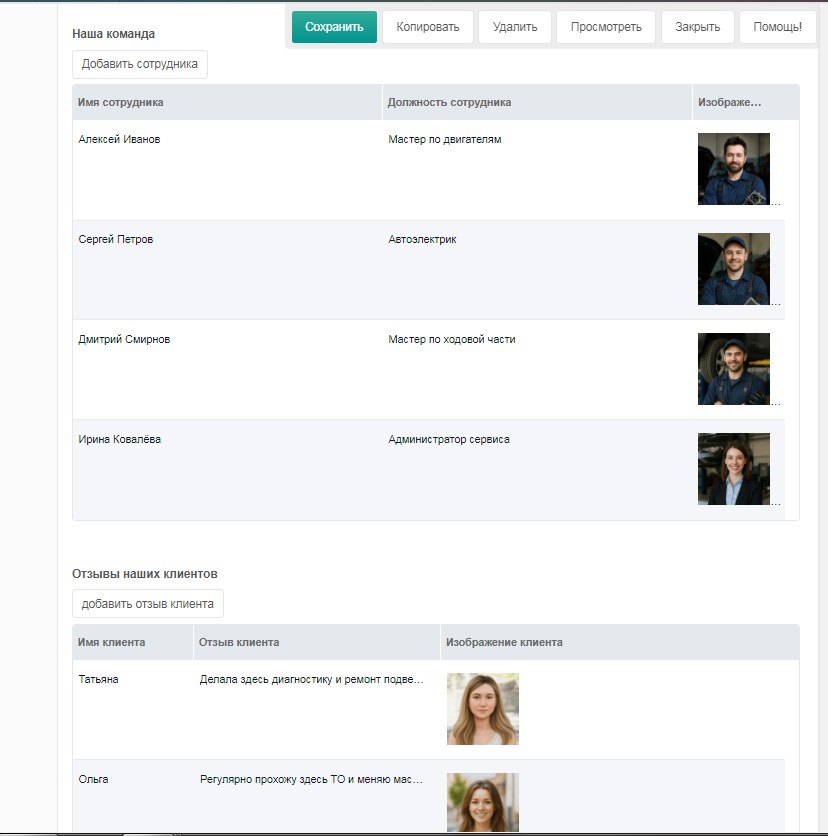This screenshot has width=828, height=836.
Task: Click the Имя сотрудника column header
Action: [121, 102]
